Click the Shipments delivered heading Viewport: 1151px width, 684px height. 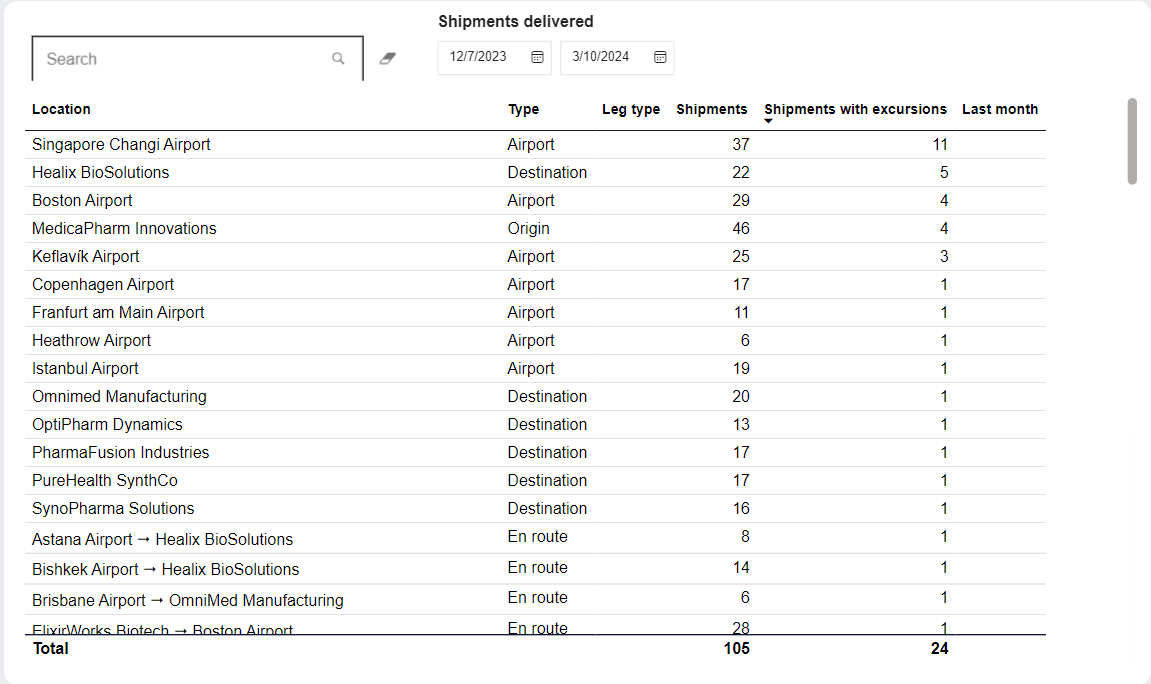516,22
